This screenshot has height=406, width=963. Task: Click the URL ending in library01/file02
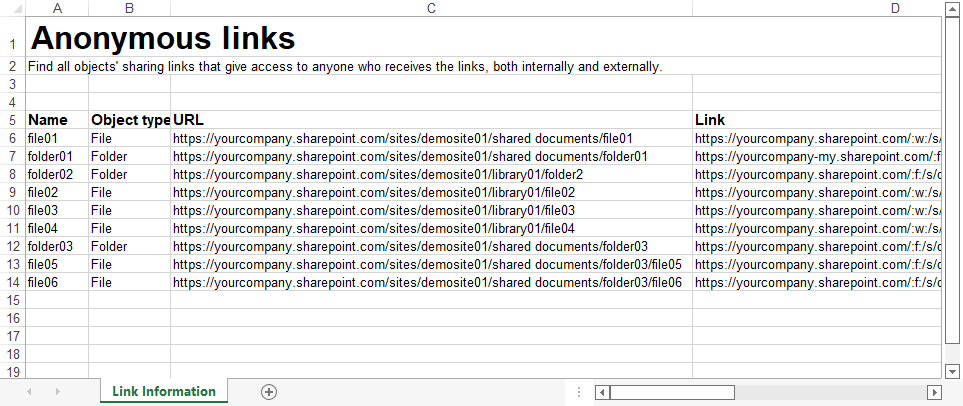click(432, 192)
